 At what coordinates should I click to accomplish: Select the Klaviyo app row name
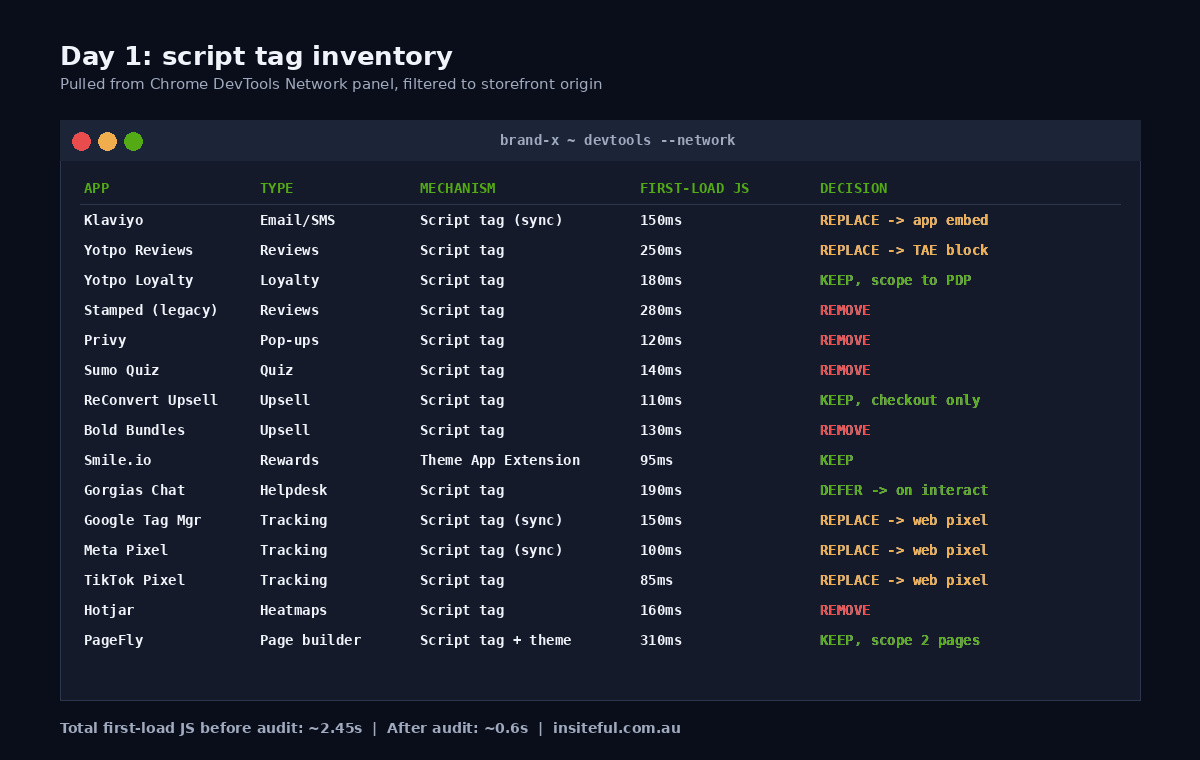(x=113, y=220)
